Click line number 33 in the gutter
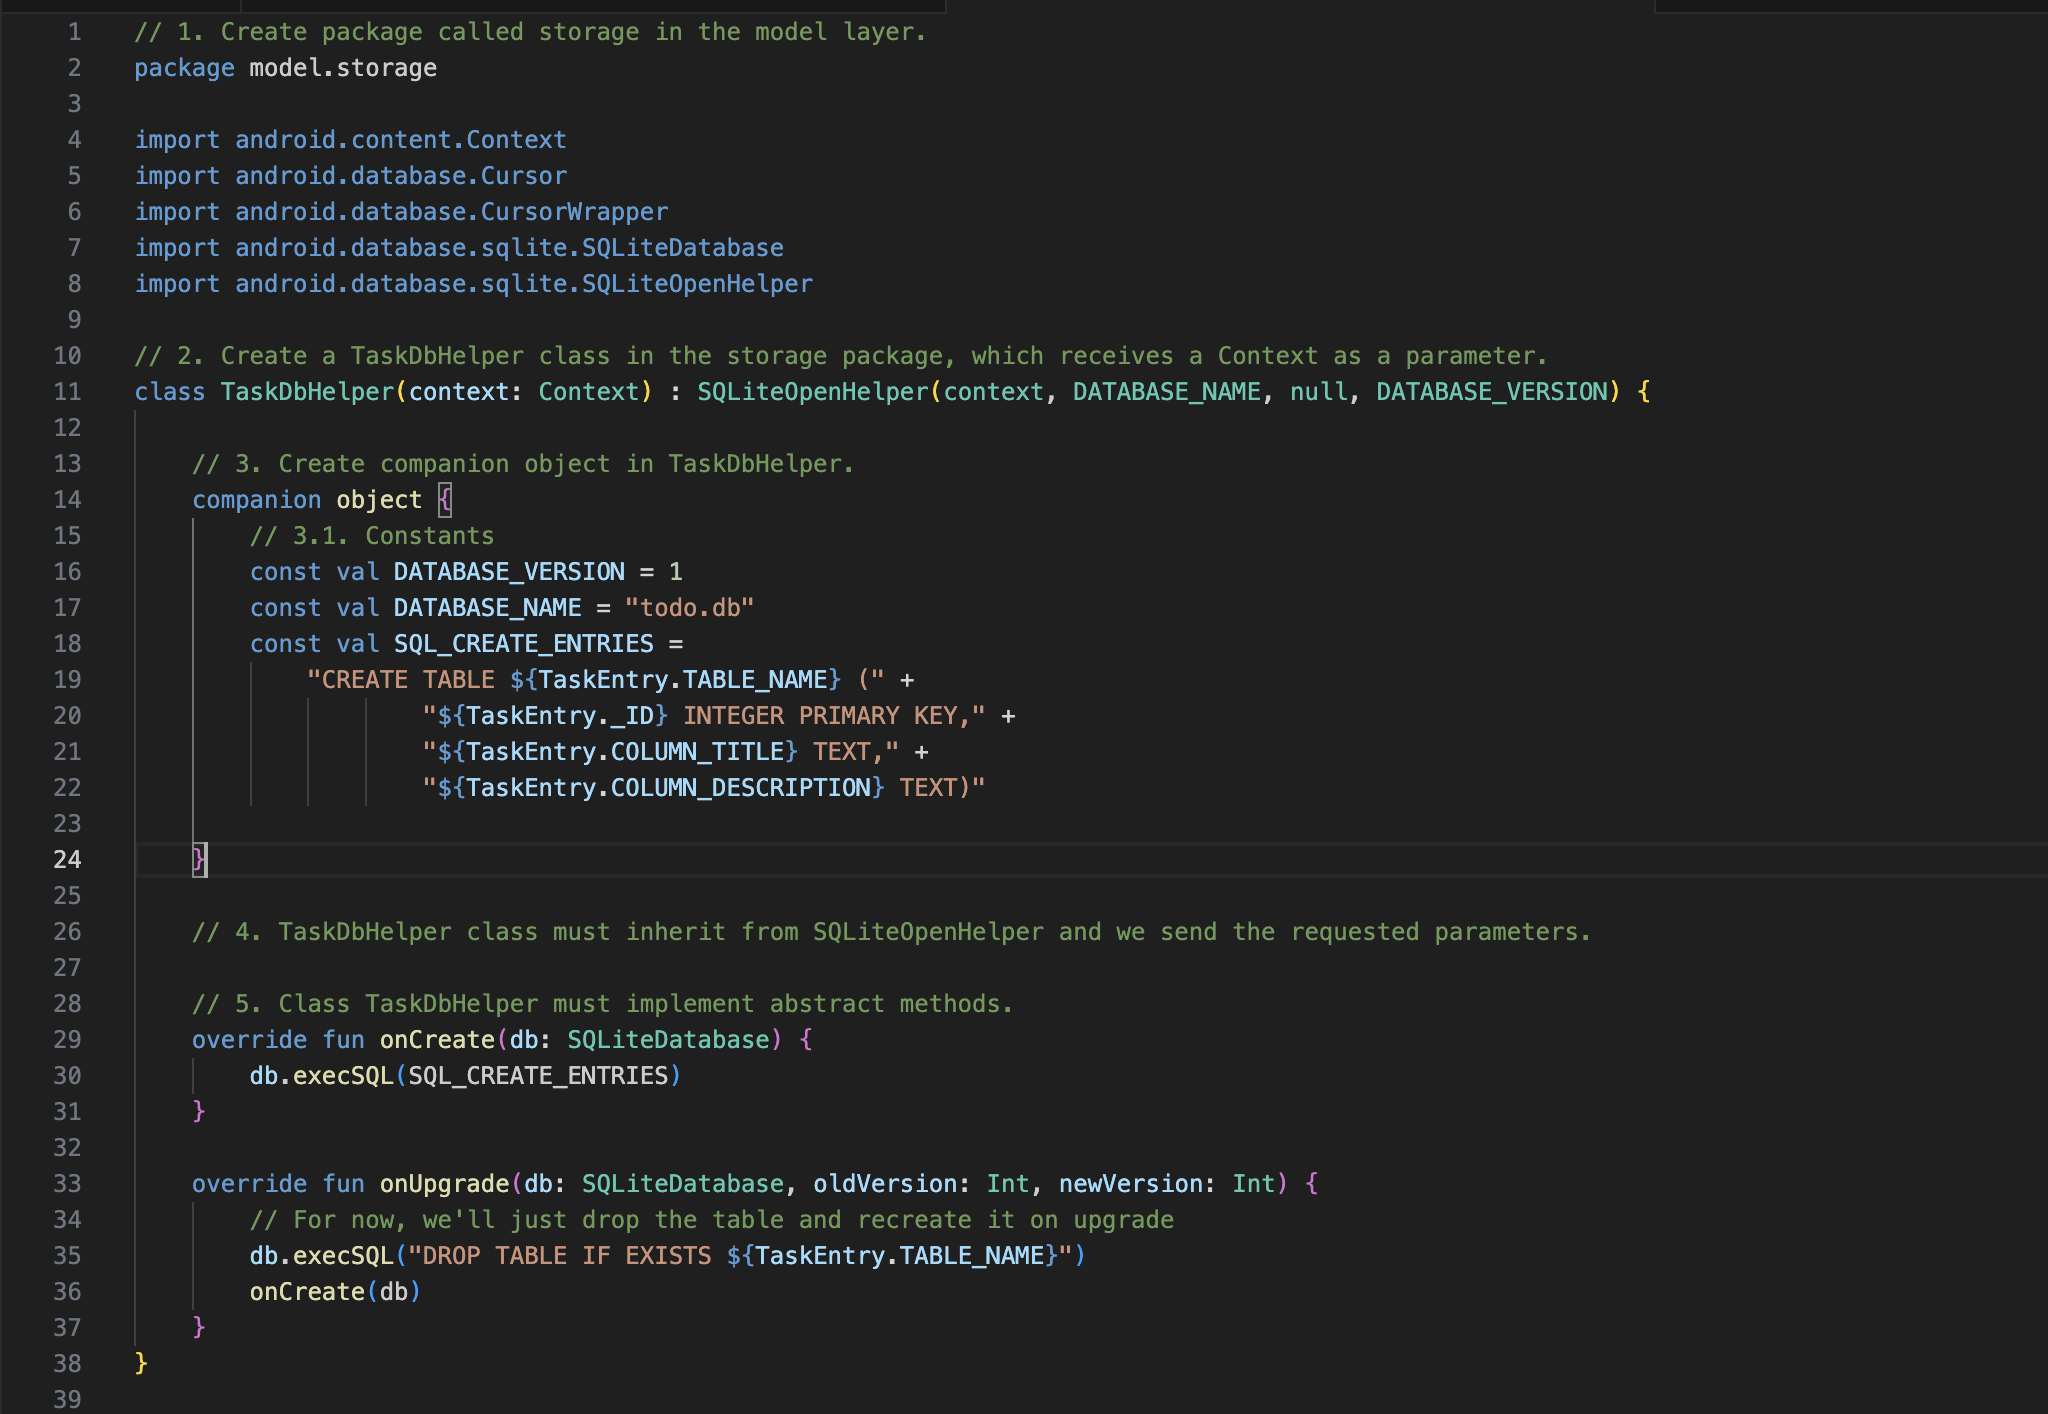Viewport: 2048px width, 1414px height. tap(68, 1183)
